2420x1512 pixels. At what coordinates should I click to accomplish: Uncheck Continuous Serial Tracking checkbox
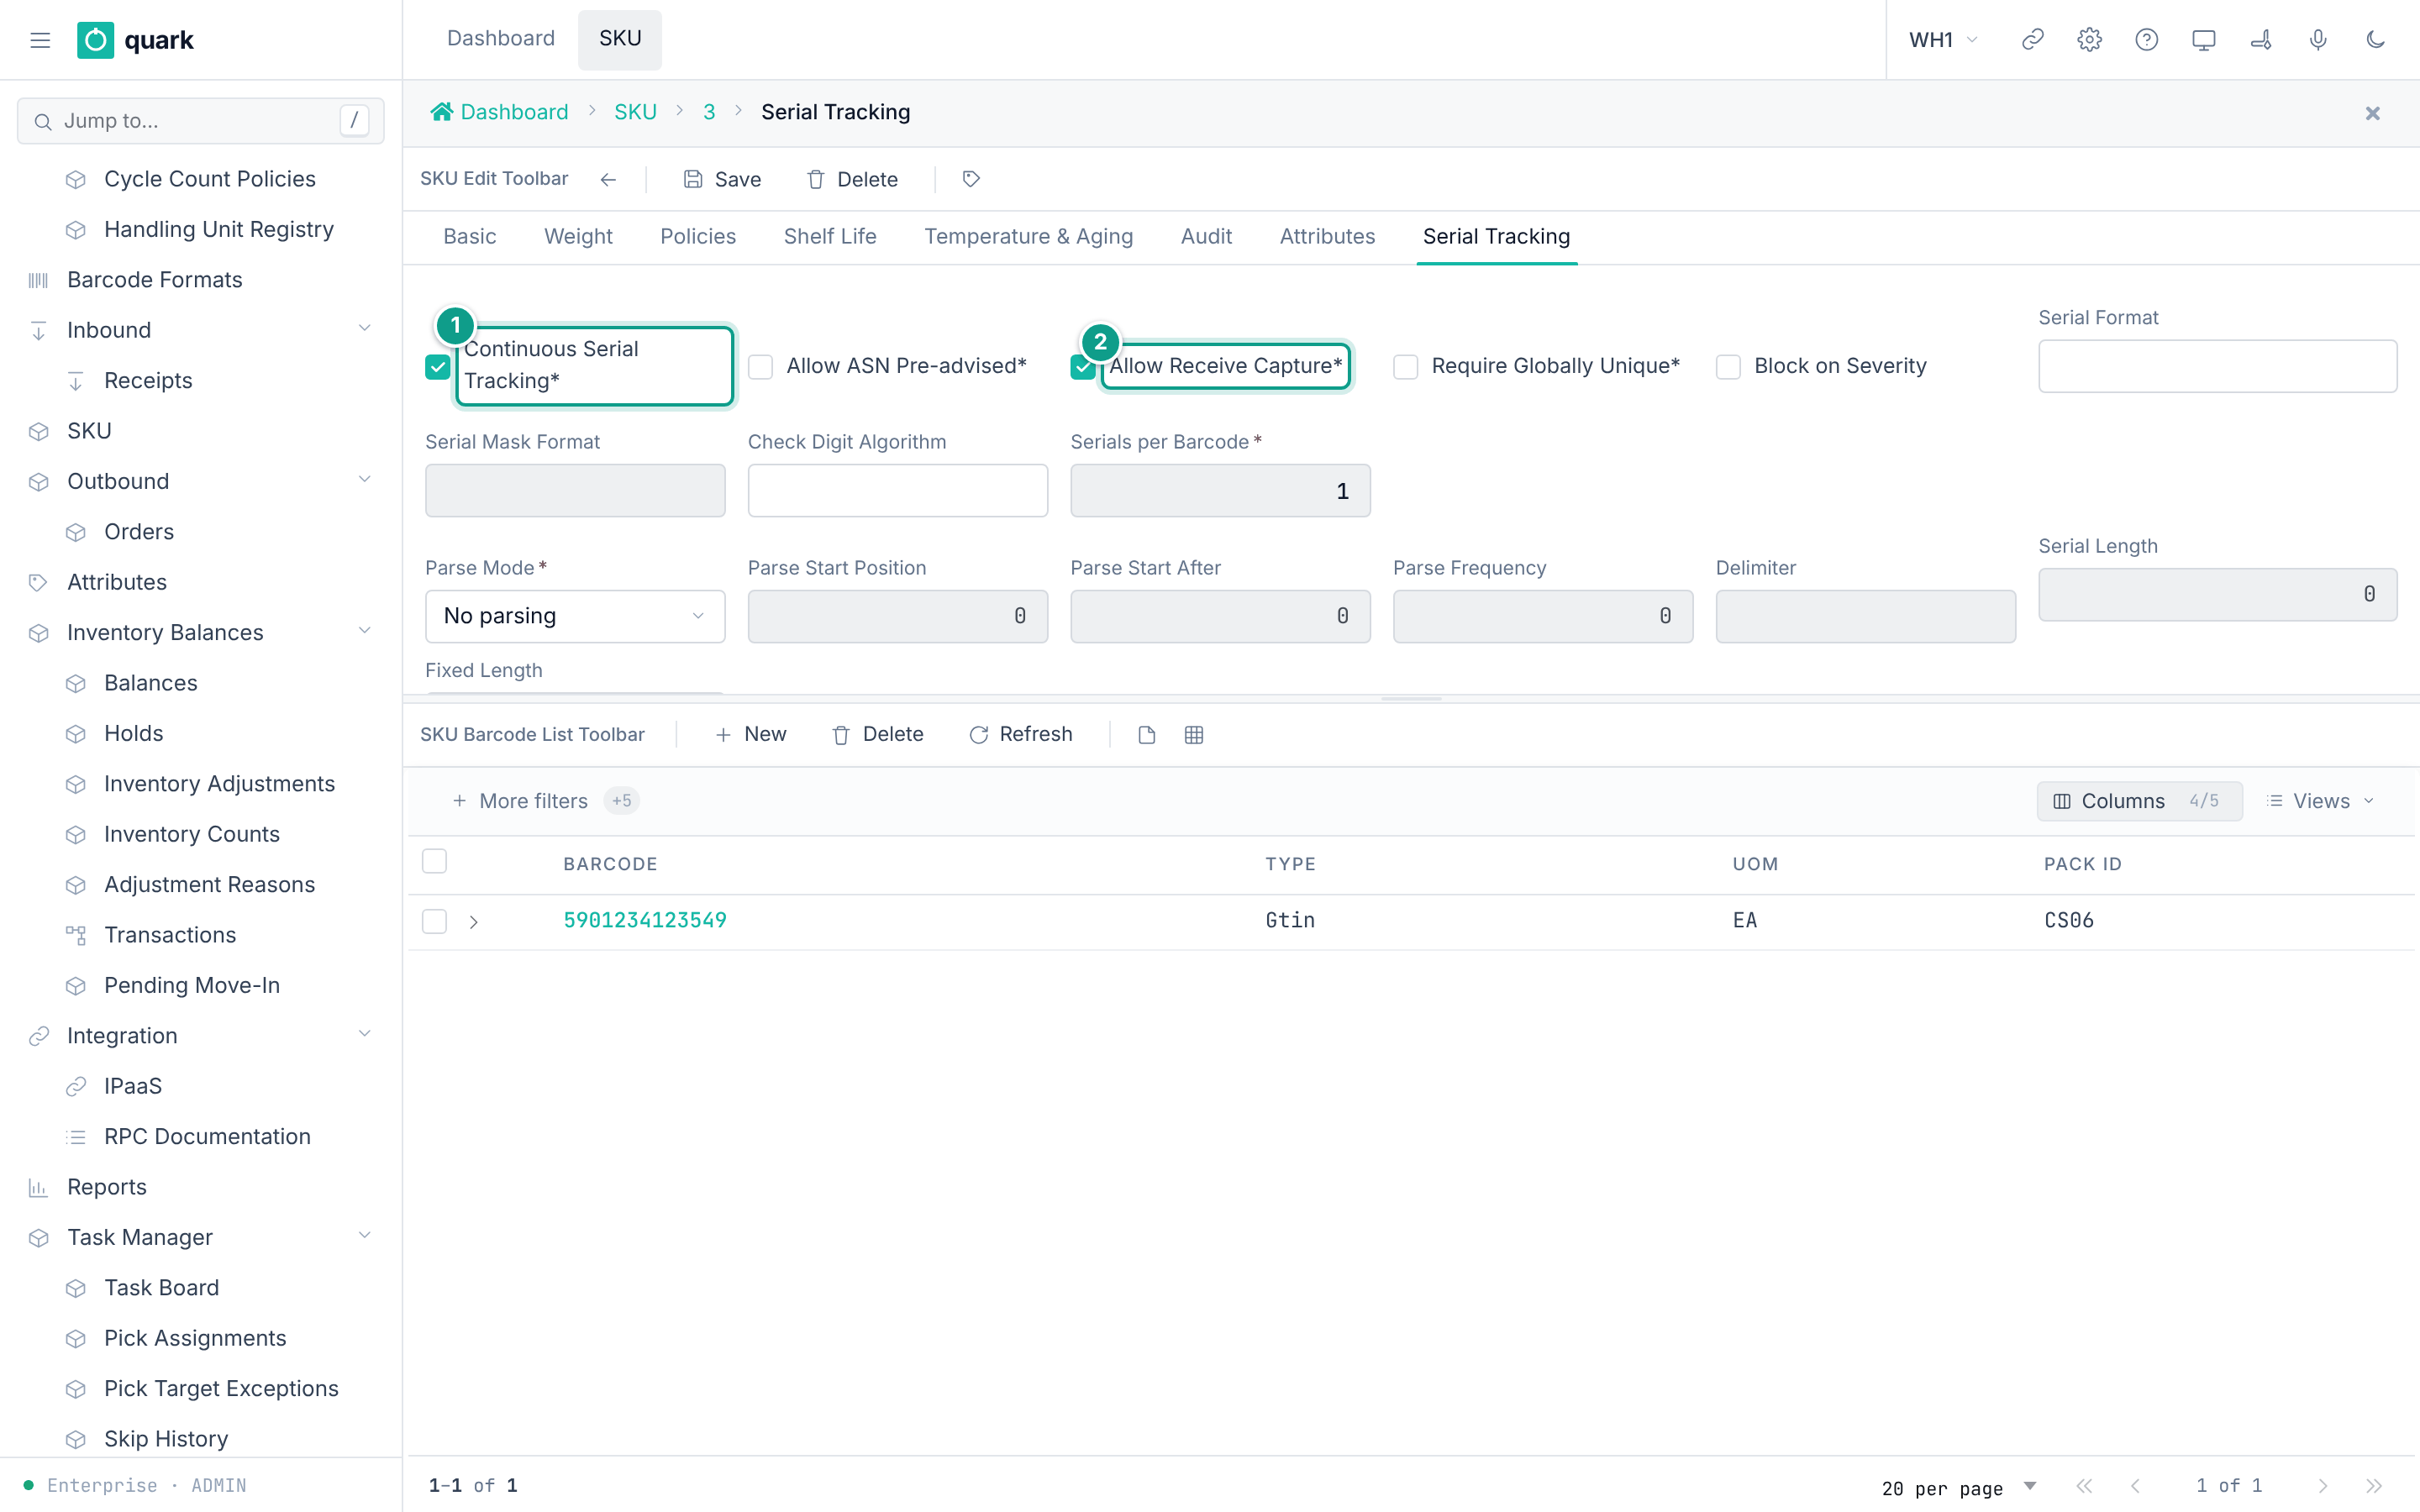437,366
